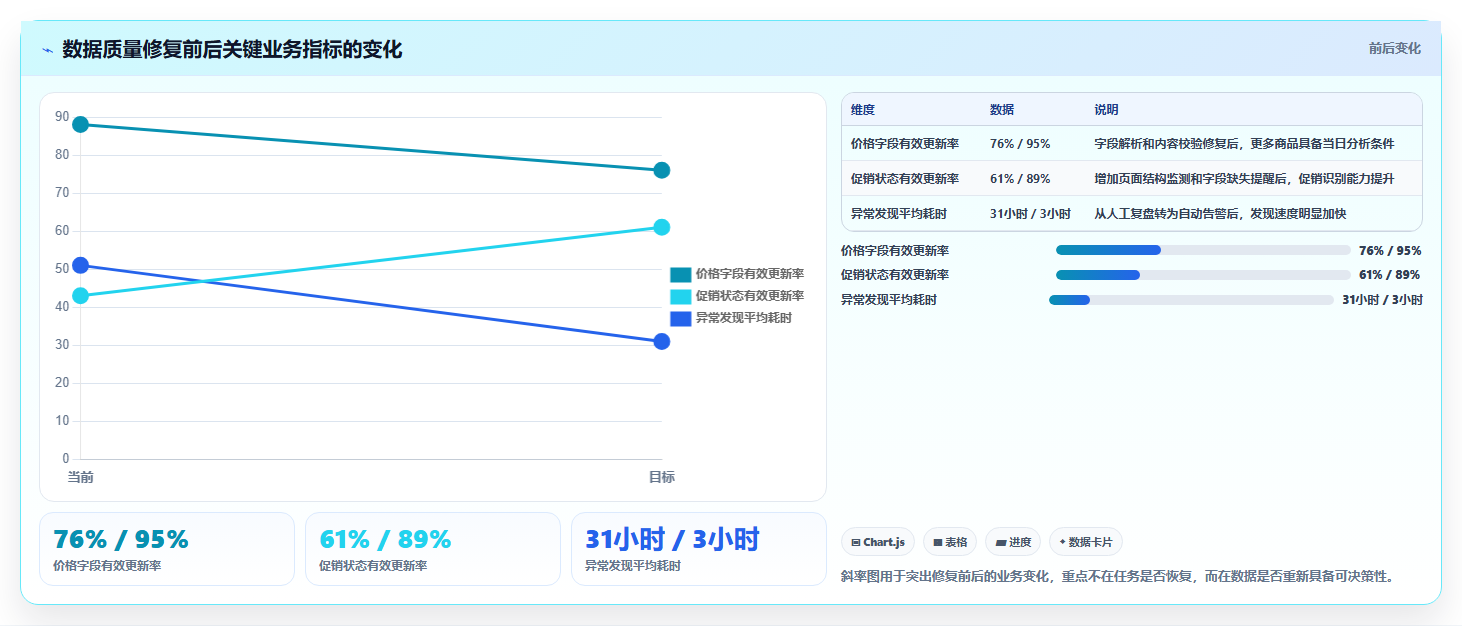Click the teal data point at 76 for 目标
Viewport: 1462px width, 626px height.
(661, 170)
